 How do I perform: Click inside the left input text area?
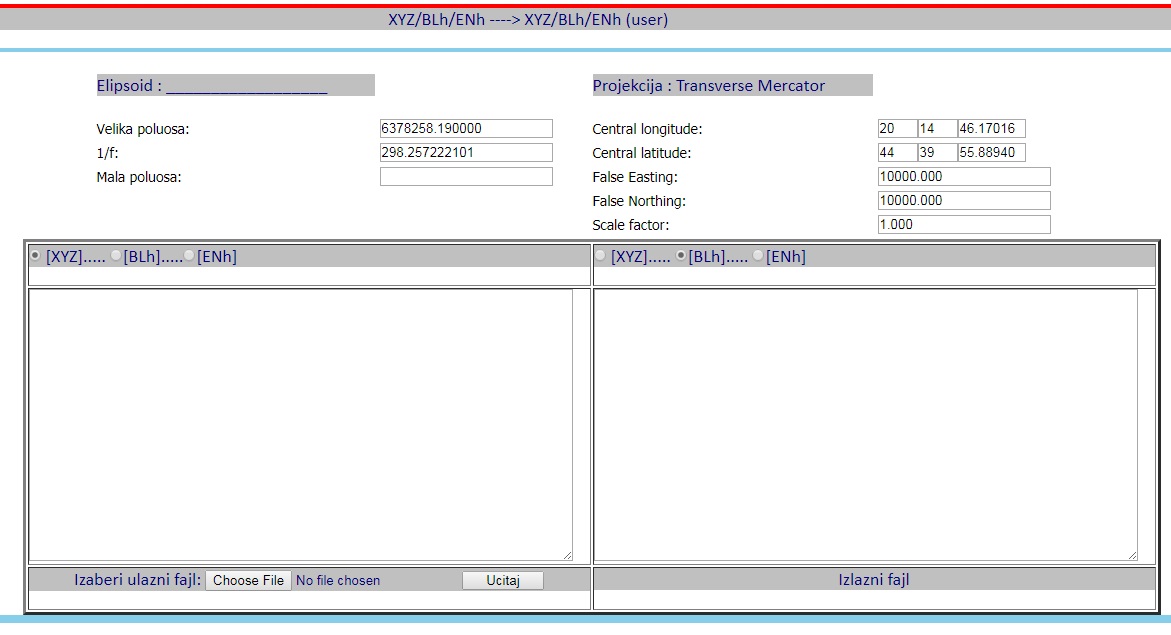click(x=300, y=425)
